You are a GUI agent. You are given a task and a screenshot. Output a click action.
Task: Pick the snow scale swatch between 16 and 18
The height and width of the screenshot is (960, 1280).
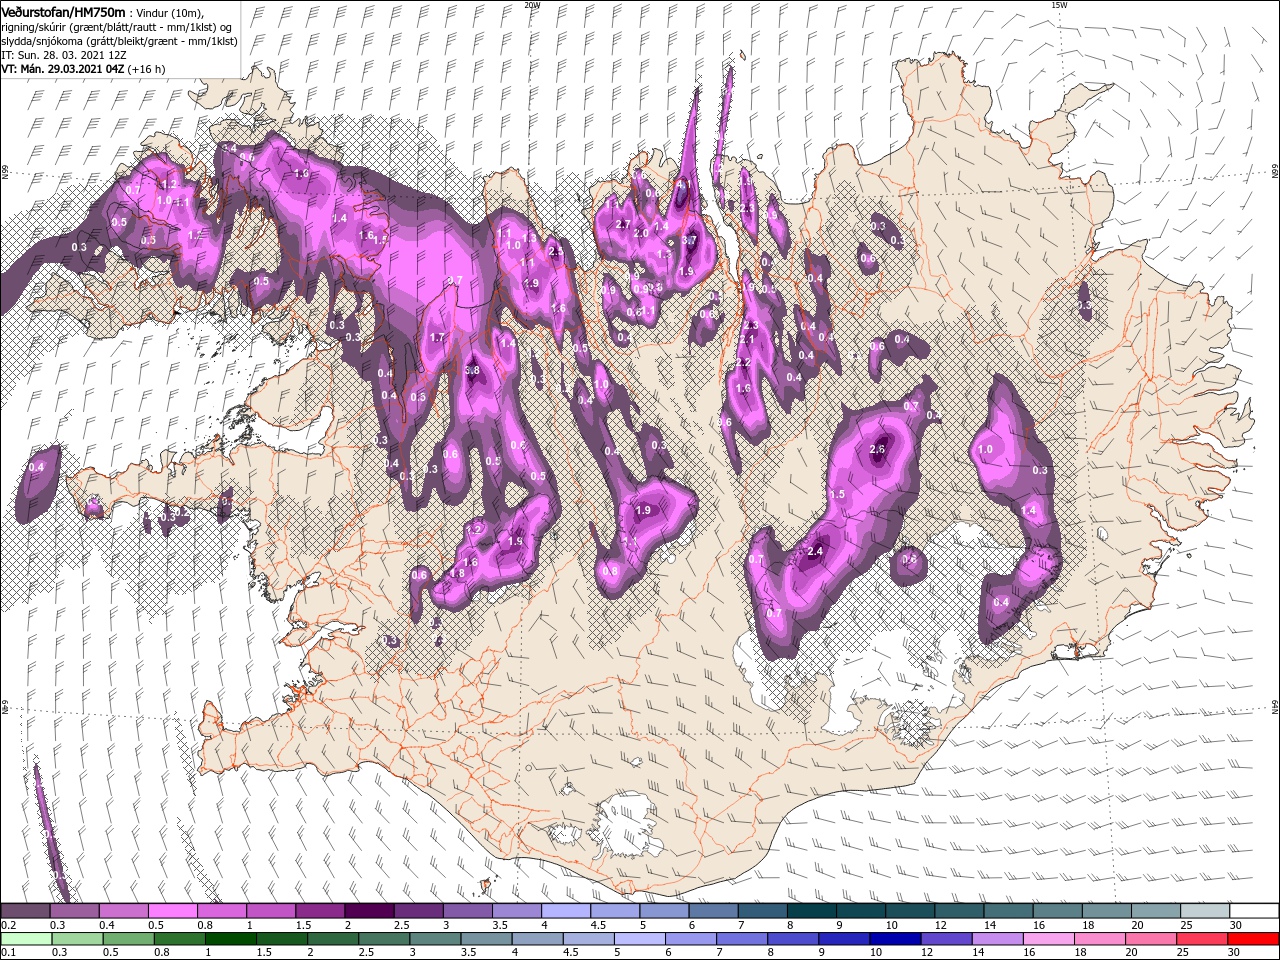(x=1058, y=911)
